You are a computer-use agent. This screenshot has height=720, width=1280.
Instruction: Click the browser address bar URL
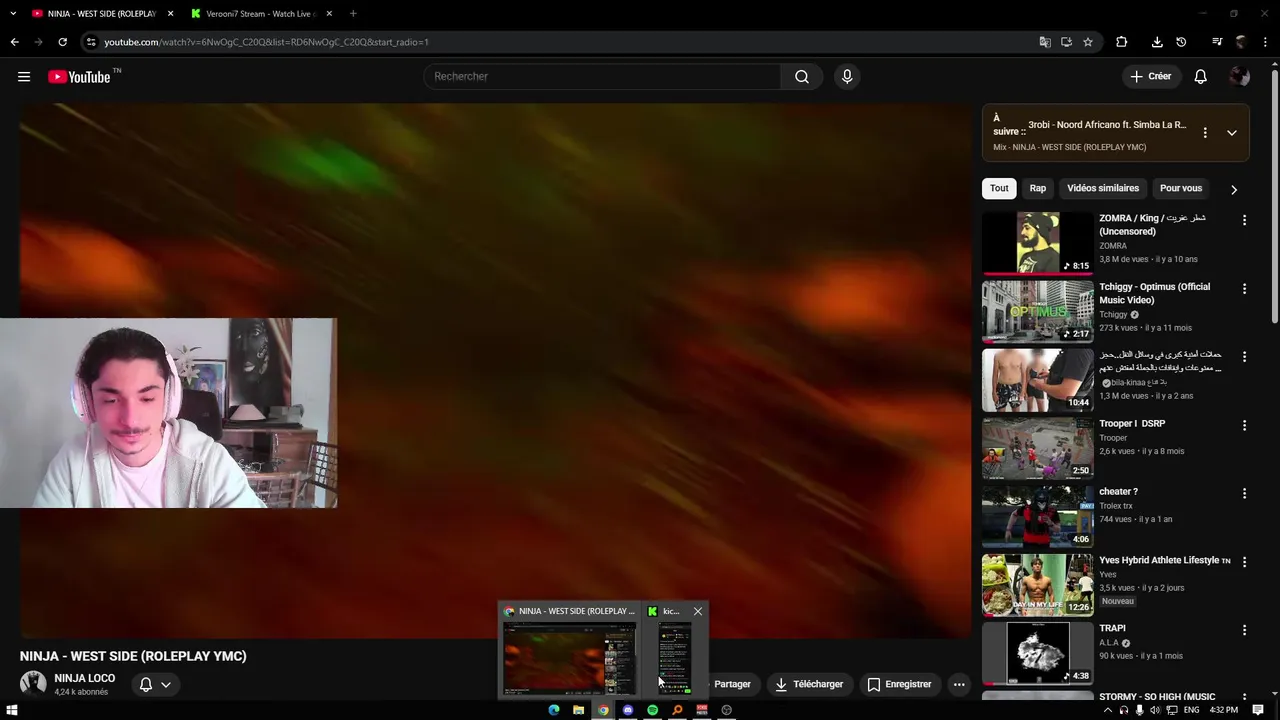pyautogui.click(x=266, y=42)
